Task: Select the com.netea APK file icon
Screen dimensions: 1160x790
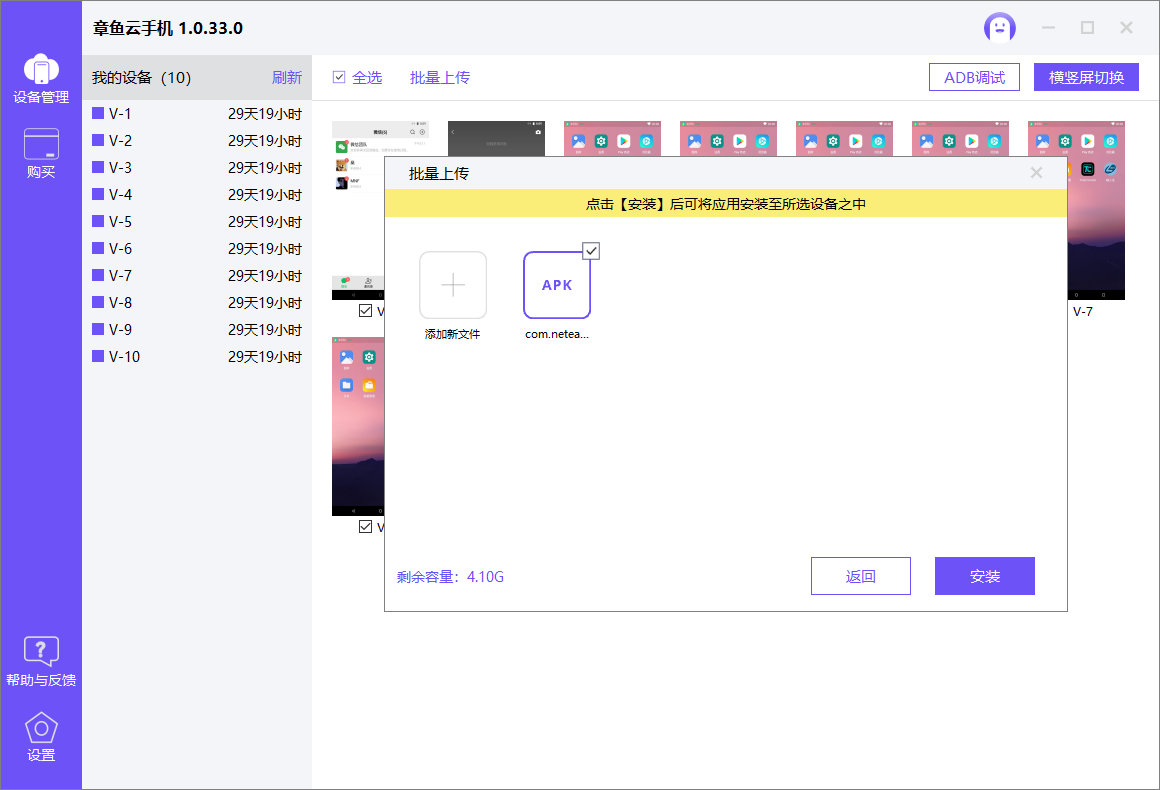Action: tap(557, 285)
